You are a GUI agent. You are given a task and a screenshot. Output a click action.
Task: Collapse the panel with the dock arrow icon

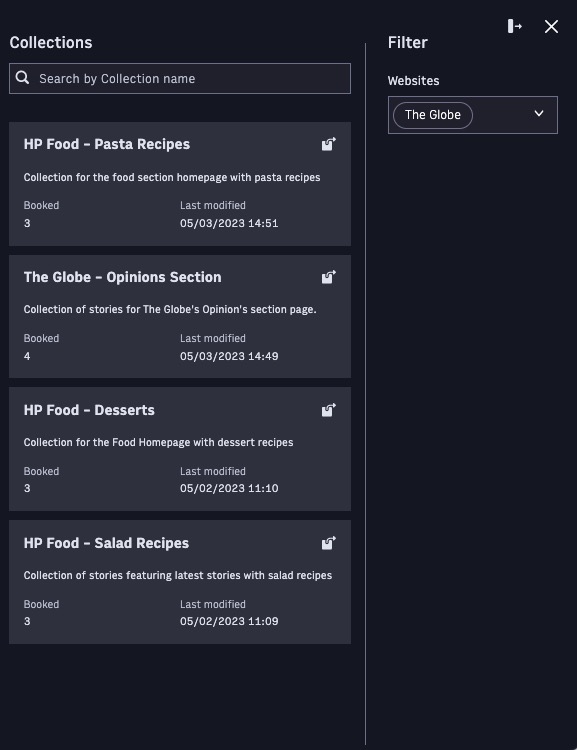(515, 26)
